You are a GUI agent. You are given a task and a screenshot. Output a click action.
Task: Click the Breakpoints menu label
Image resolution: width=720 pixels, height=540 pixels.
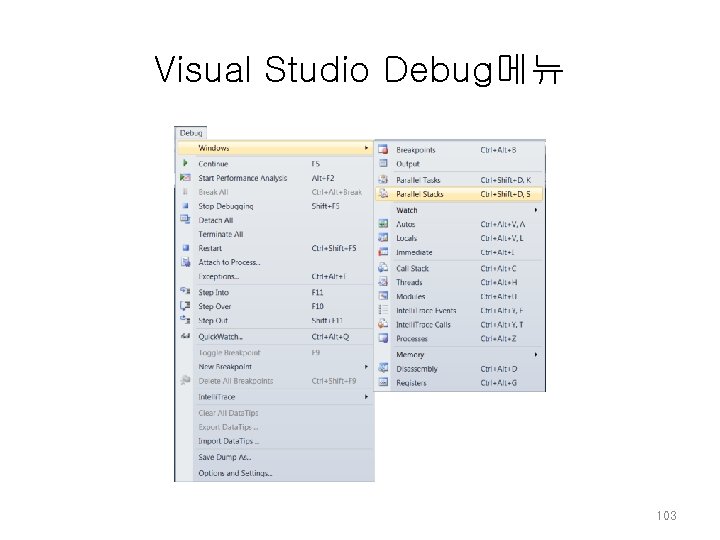(x=416, y=150)
